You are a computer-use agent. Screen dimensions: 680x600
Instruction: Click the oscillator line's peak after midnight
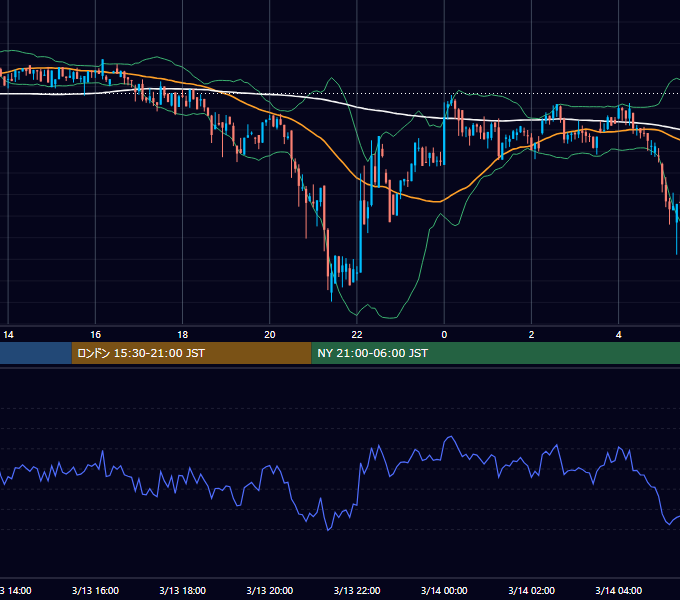pyautogui.click(x=451, y=437)
